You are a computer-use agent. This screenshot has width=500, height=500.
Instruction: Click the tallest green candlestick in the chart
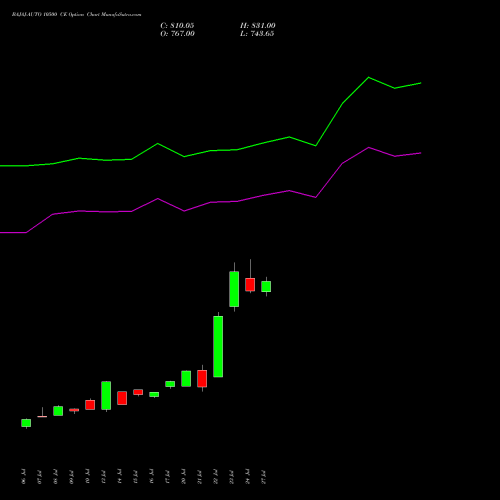tap(218, 346)
